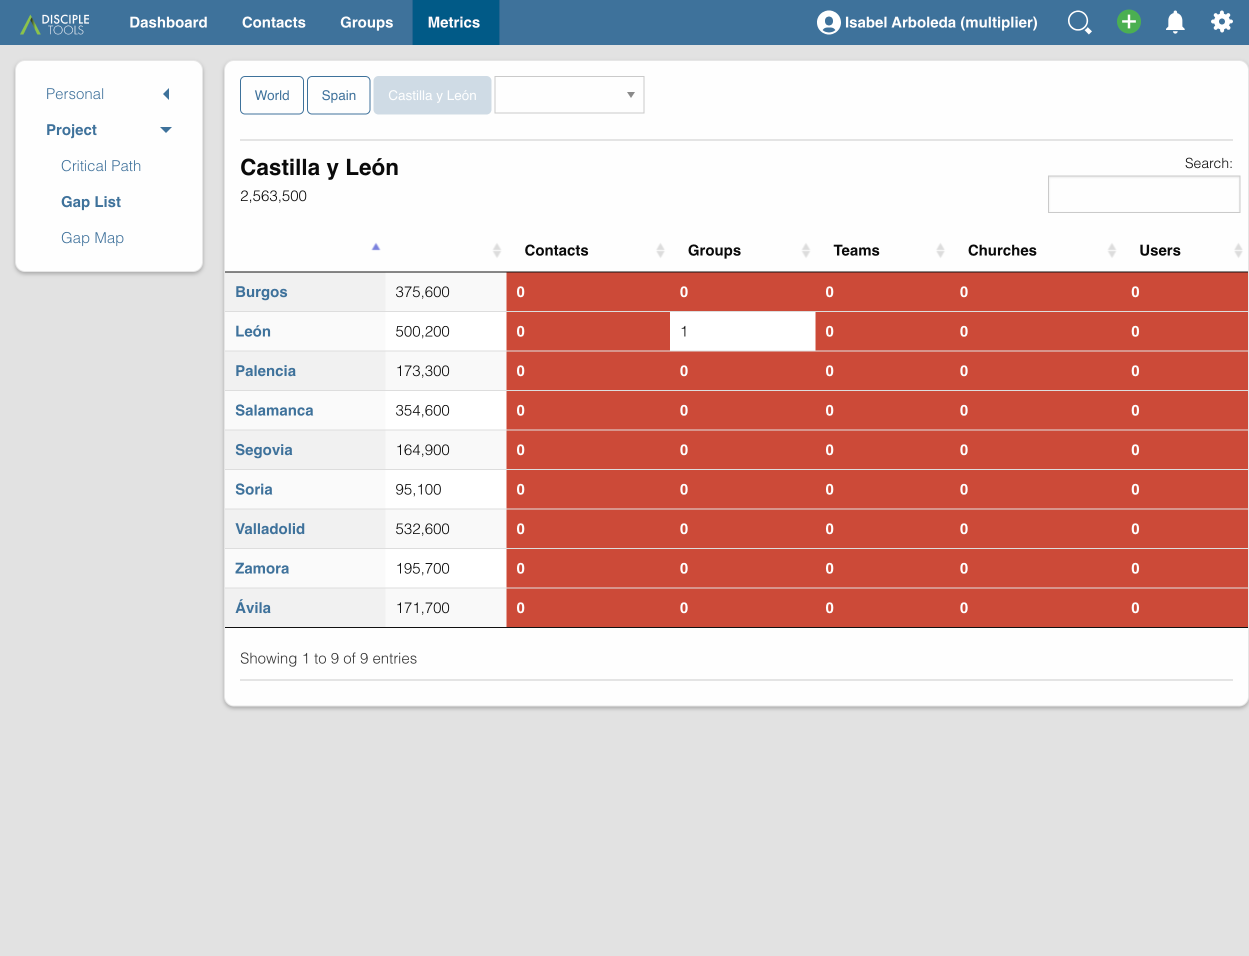
Task: Open the sub-location dropdown
Action: pos(569,95)
